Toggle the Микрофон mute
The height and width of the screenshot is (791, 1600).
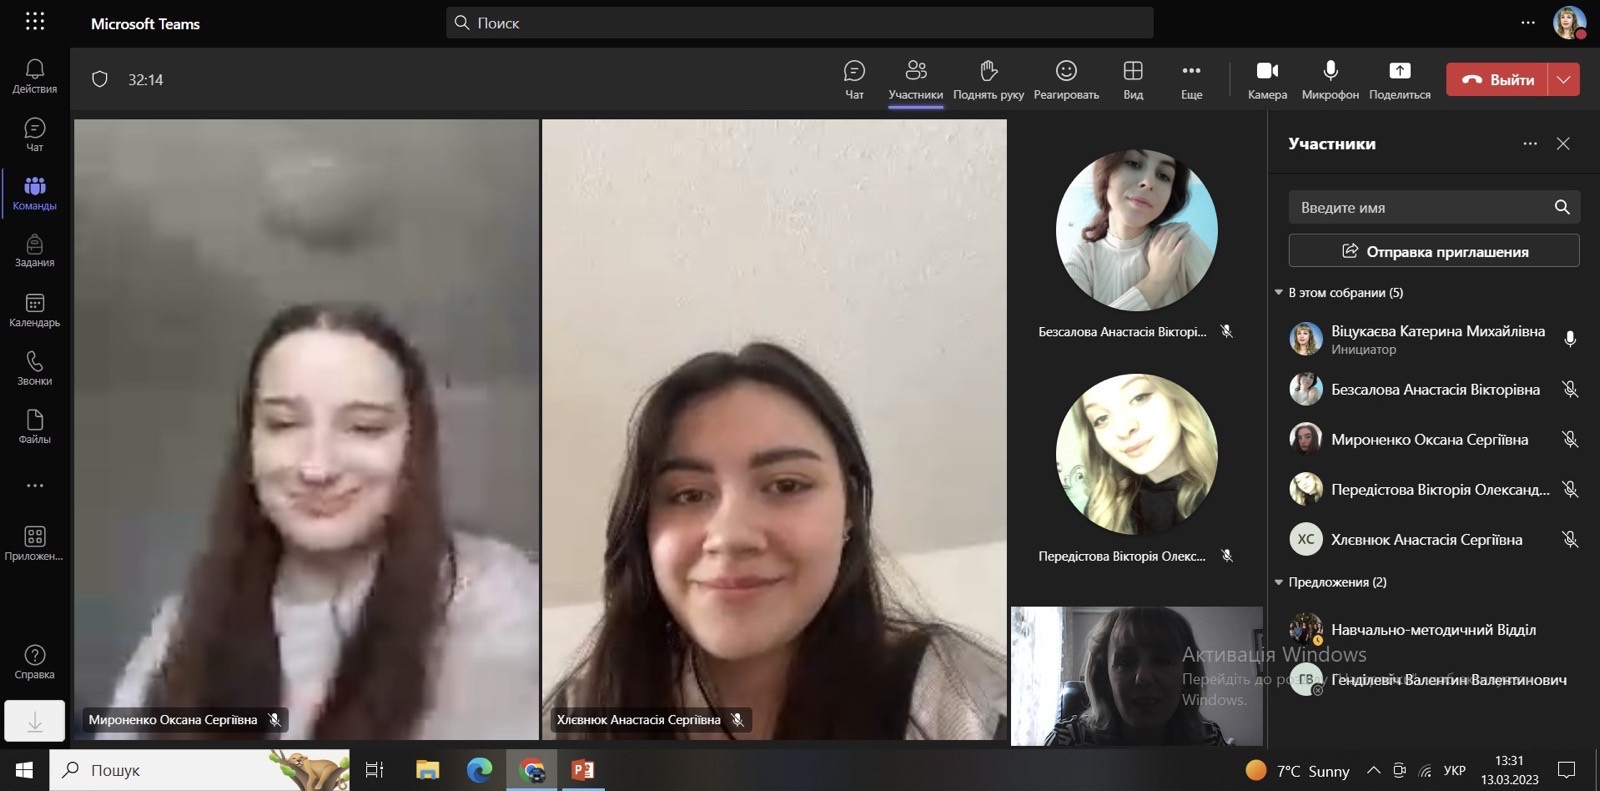click(x=1330, y=80)
